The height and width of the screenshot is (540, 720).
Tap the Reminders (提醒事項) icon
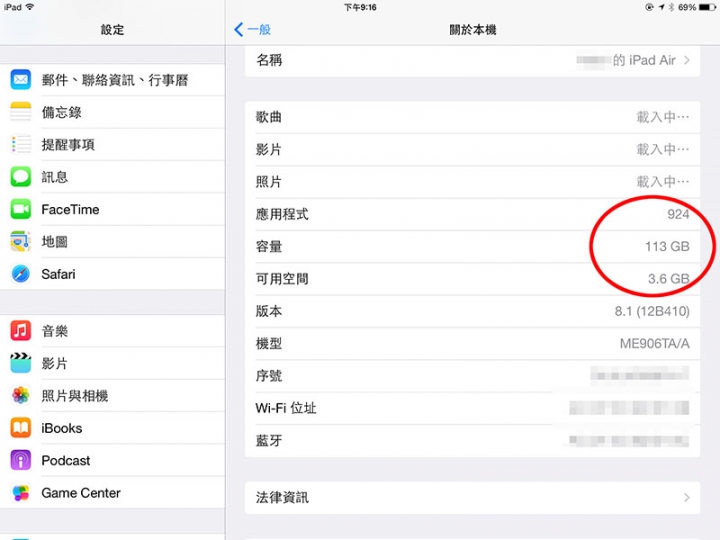(21, 145)
